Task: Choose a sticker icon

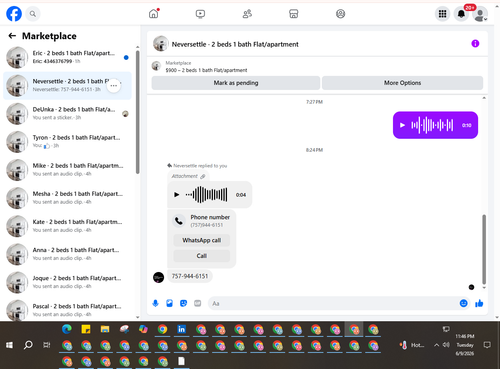Action: tap(183, 303)
